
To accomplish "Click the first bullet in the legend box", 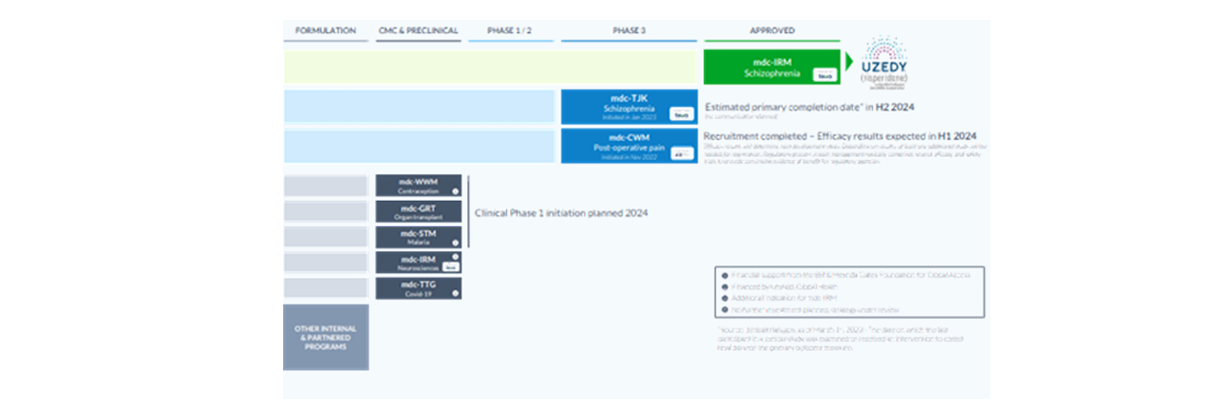I will click(x=722, y=273).
